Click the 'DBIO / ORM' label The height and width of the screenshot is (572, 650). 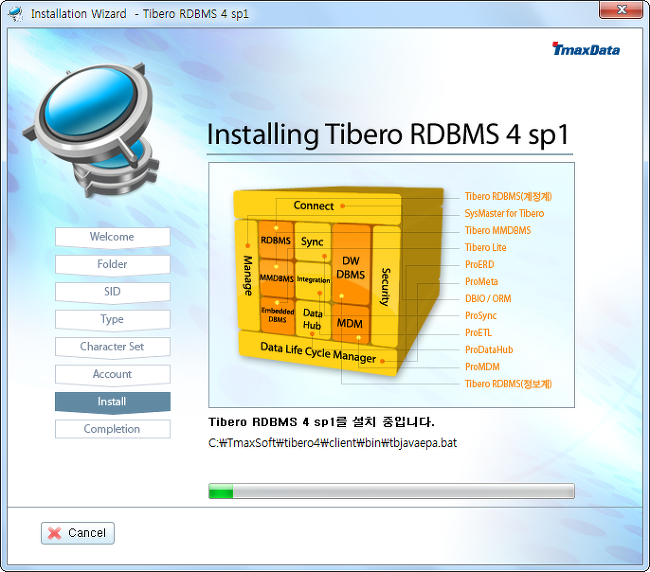click(488, 298)
